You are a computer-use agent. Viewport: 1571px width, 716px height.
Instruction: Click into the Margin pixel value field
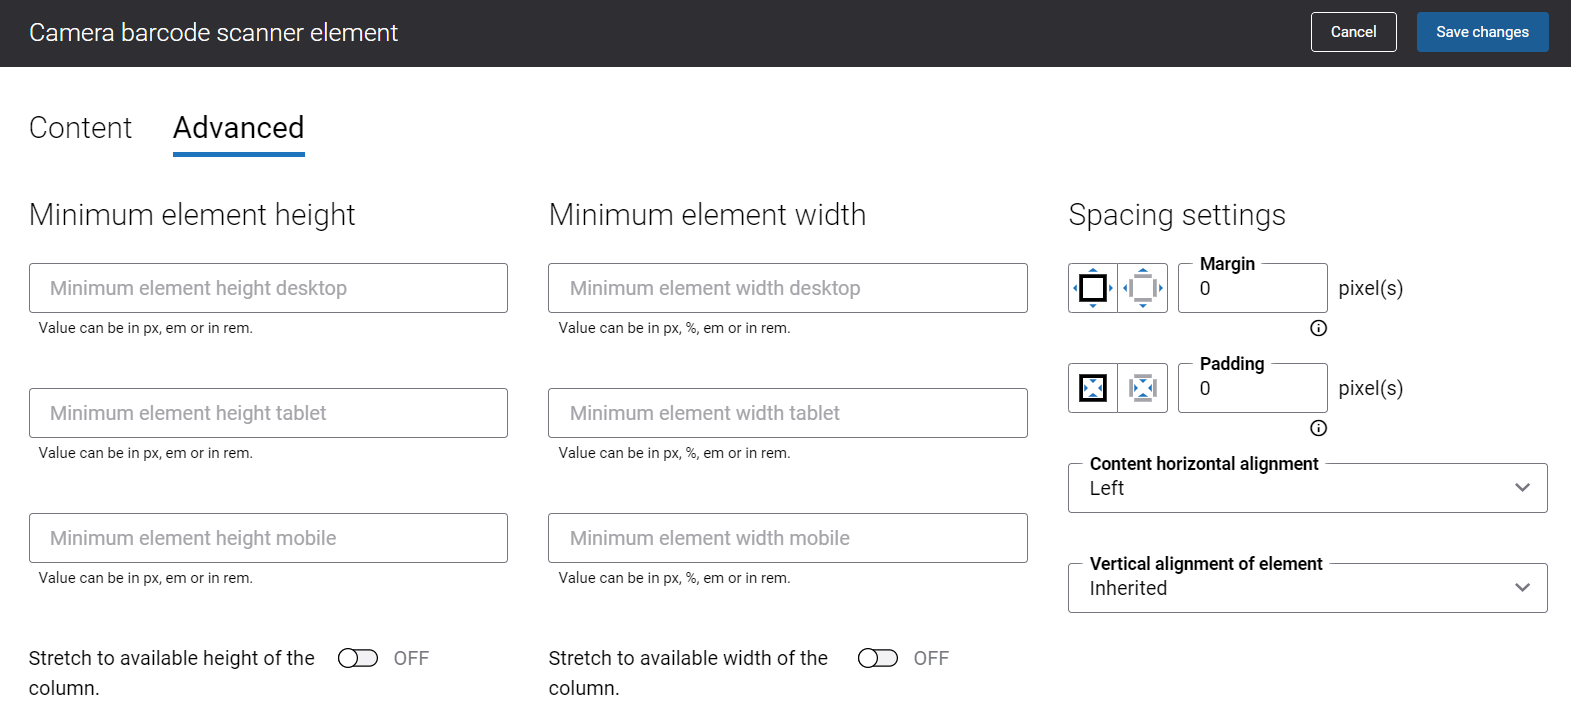[x=1252, y=289]
